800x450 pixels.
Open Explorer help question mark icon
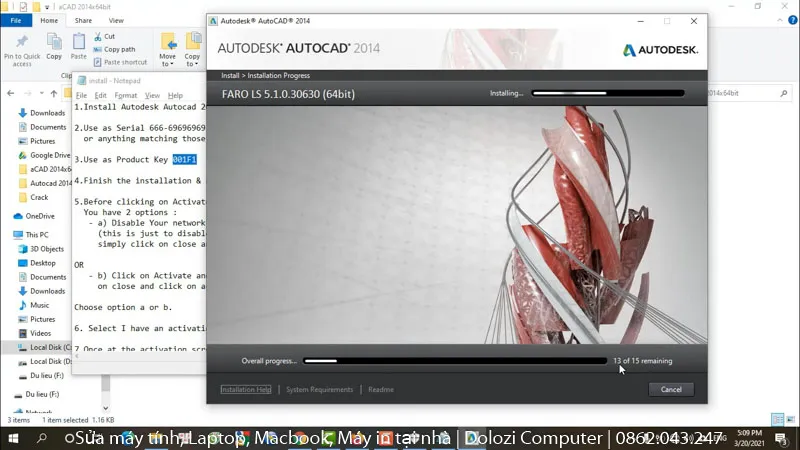click(x=792, y=20)
